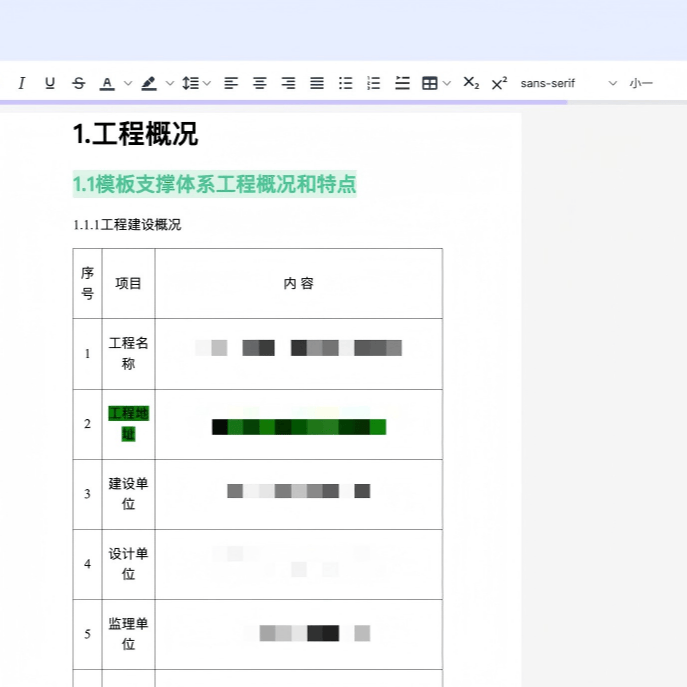This screenshot has width=687, height=687.
Task: Align text right
Action: click(288, 83)
